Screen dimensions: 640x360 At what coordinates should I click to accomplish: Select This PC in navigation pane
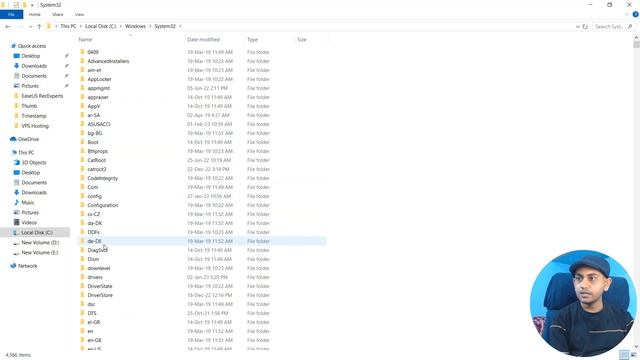point(26,152)
